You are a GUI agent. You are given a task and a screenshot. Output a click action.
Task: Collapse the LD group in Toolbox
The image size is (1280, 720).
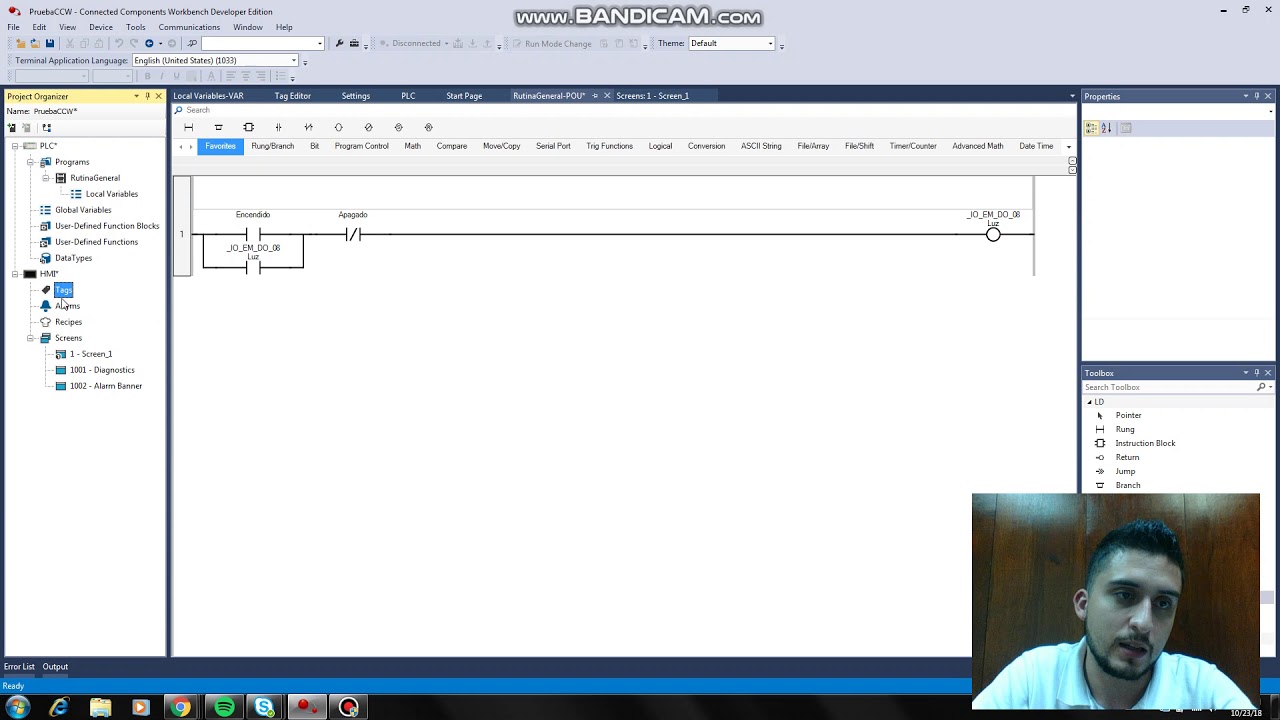1089,402
